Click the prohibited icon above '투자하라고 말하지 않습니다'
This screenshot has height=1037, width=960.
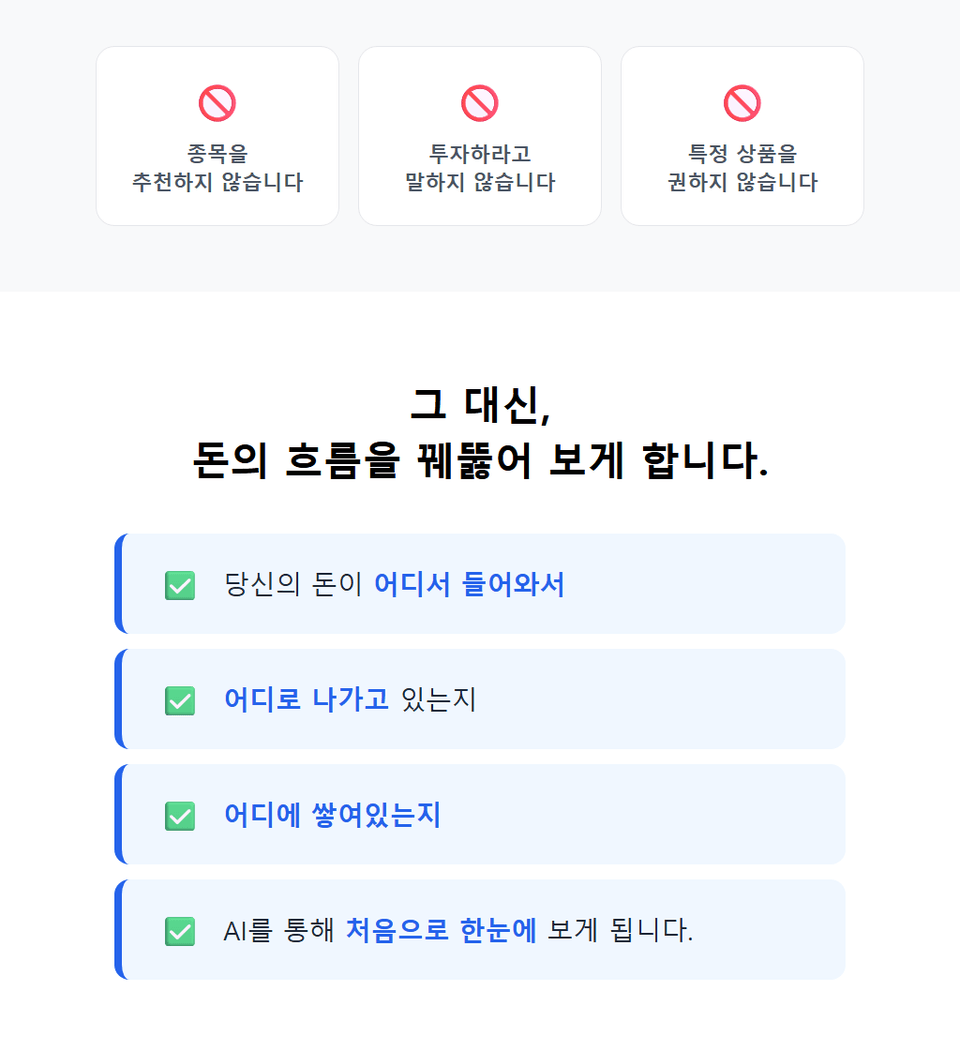(x=479, y=103)
